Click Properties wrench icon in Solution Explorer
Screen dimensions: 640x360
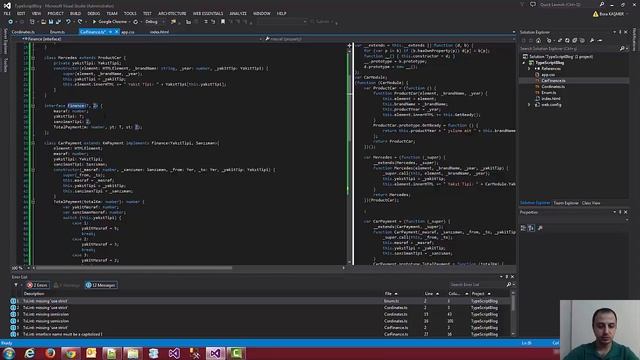tap(592, 40)
